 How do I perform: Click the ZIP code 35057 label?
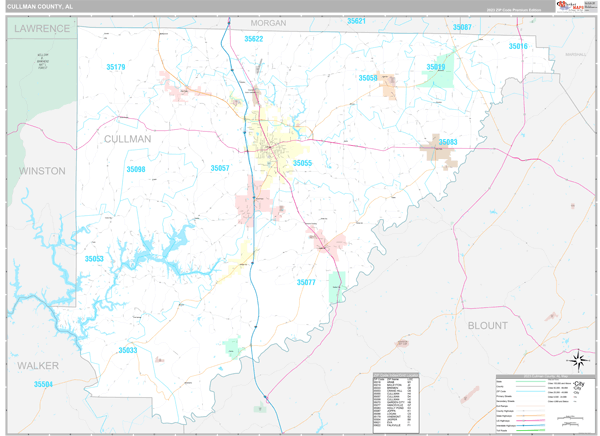(x=220, y=168)
